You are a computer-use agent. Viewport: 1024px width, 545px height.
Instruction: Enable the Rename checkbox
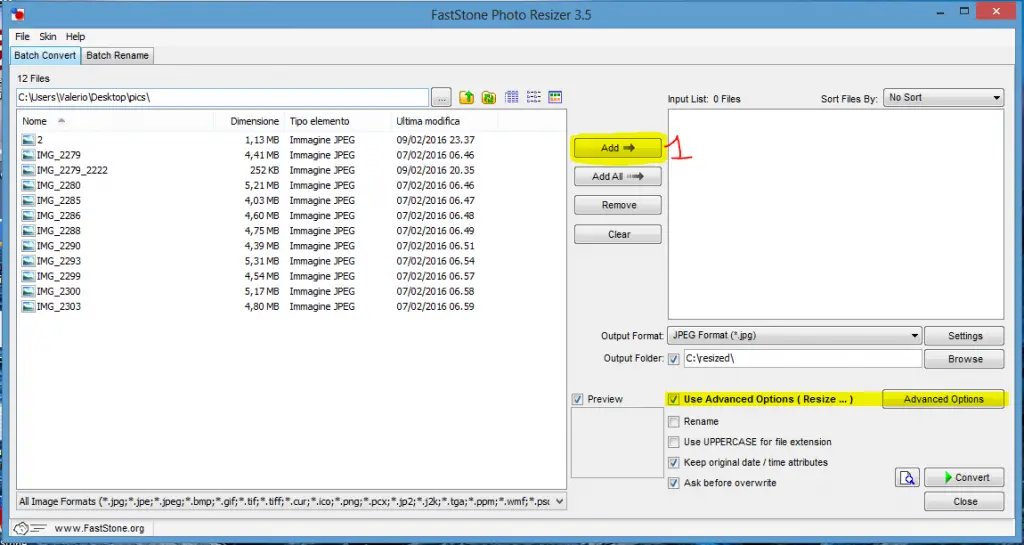click(x=674, y=422)
